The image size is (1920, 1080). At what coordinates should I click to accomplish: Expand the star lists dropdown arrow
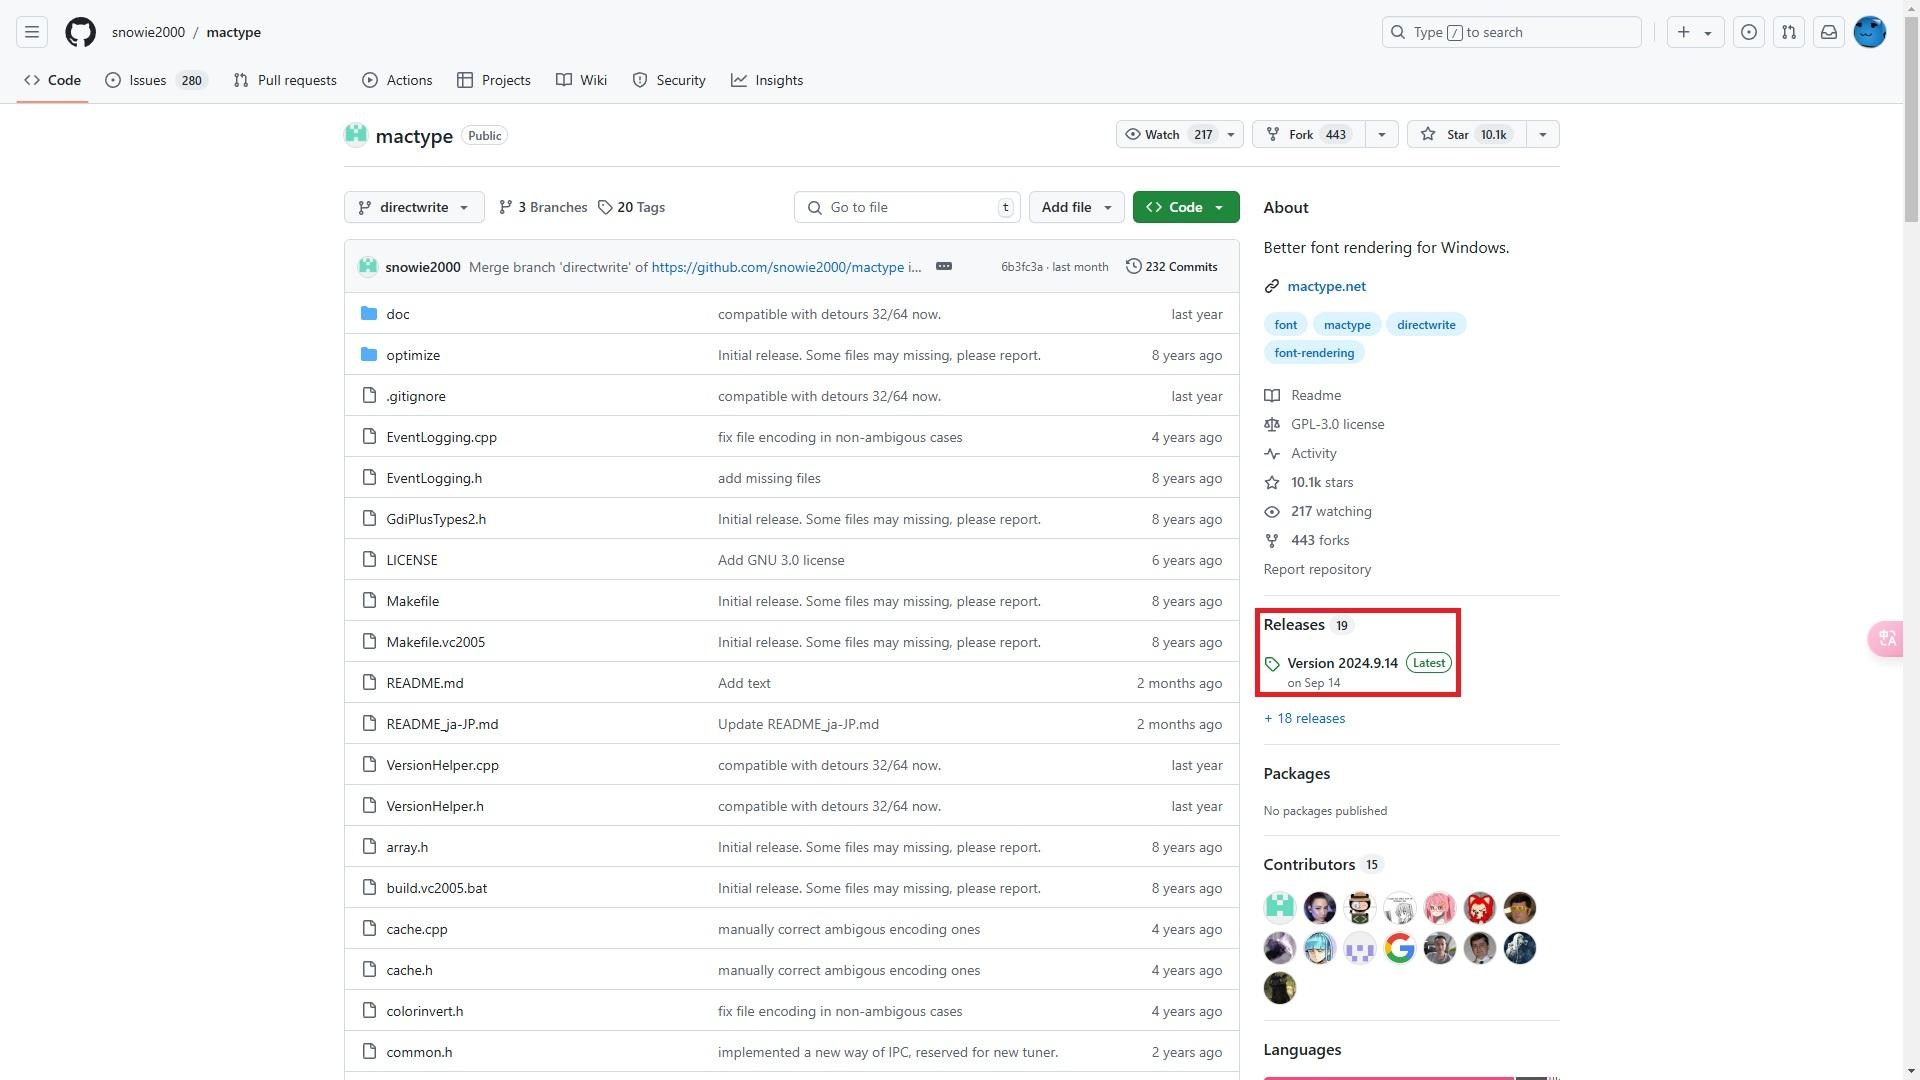[x=1542, y=135]
